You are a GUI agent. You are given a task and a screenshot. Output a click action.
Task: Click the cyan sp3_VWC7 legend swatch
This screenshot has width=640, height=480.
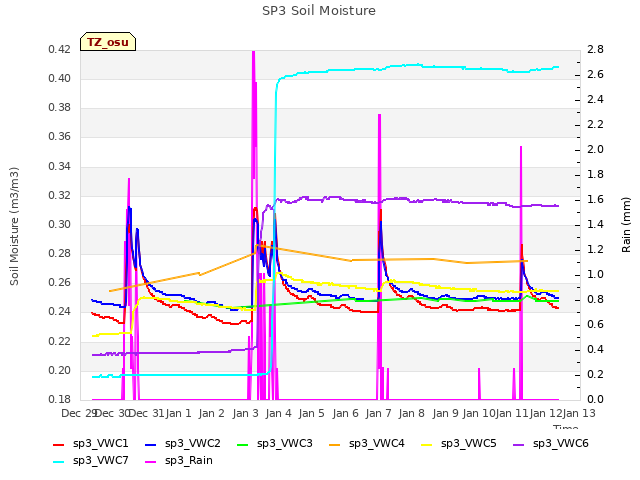(x=59, y=462)
